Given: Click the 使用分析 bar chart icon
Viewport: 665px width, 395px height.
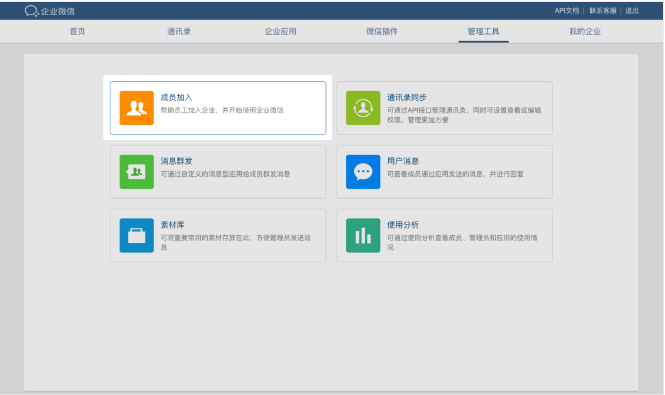Looking at the screenshot, I should (x=363, y=235).
